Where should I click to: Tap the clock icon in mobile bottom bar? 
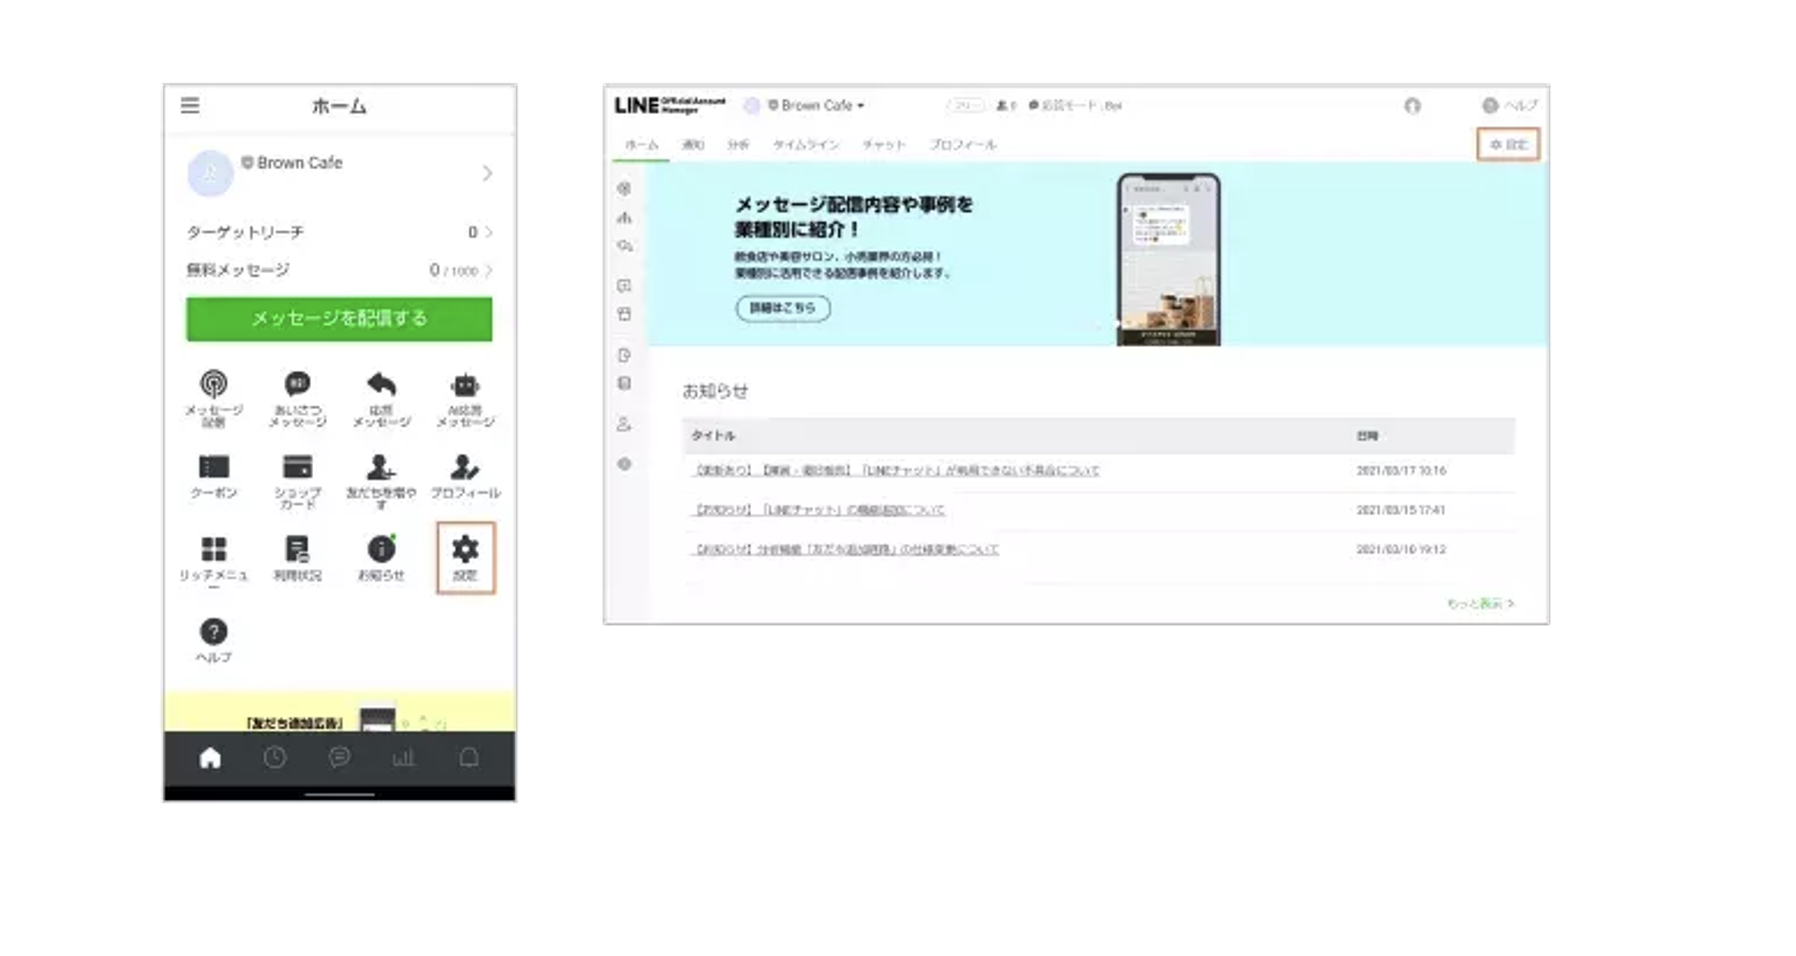(275, 758)
